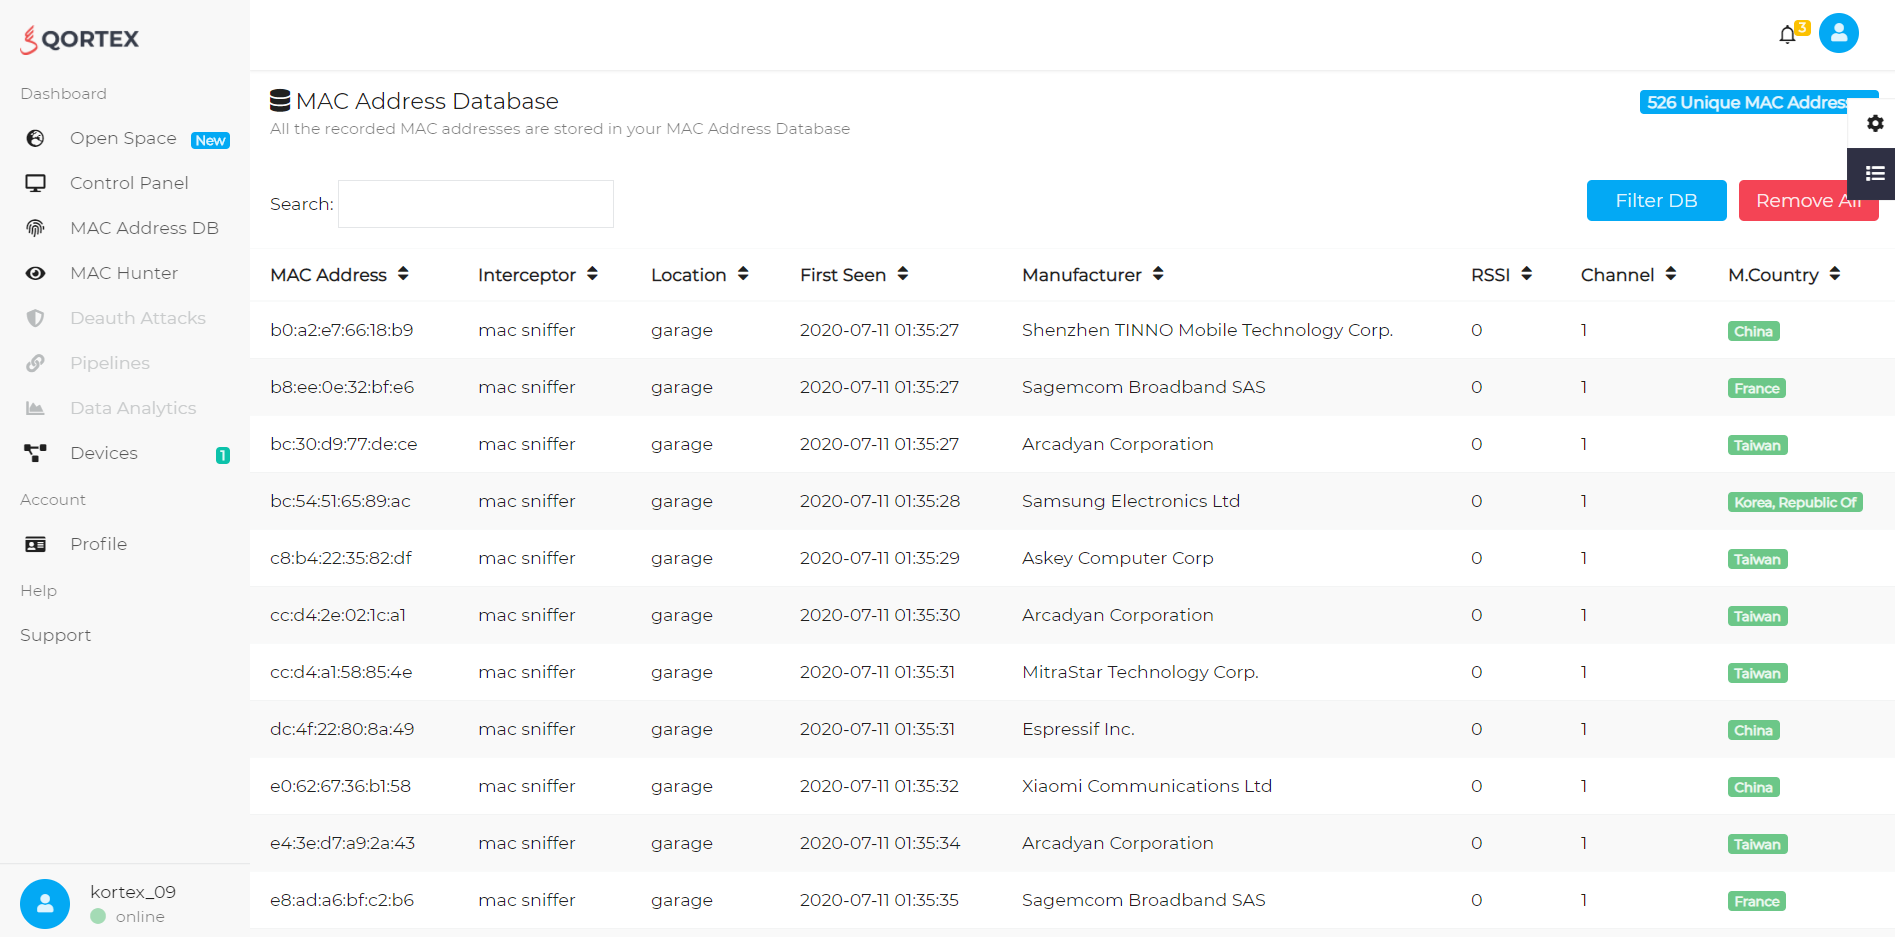Focus the Search input field
The height and width of the screenshot is (937, 1895).
point(476,204)
